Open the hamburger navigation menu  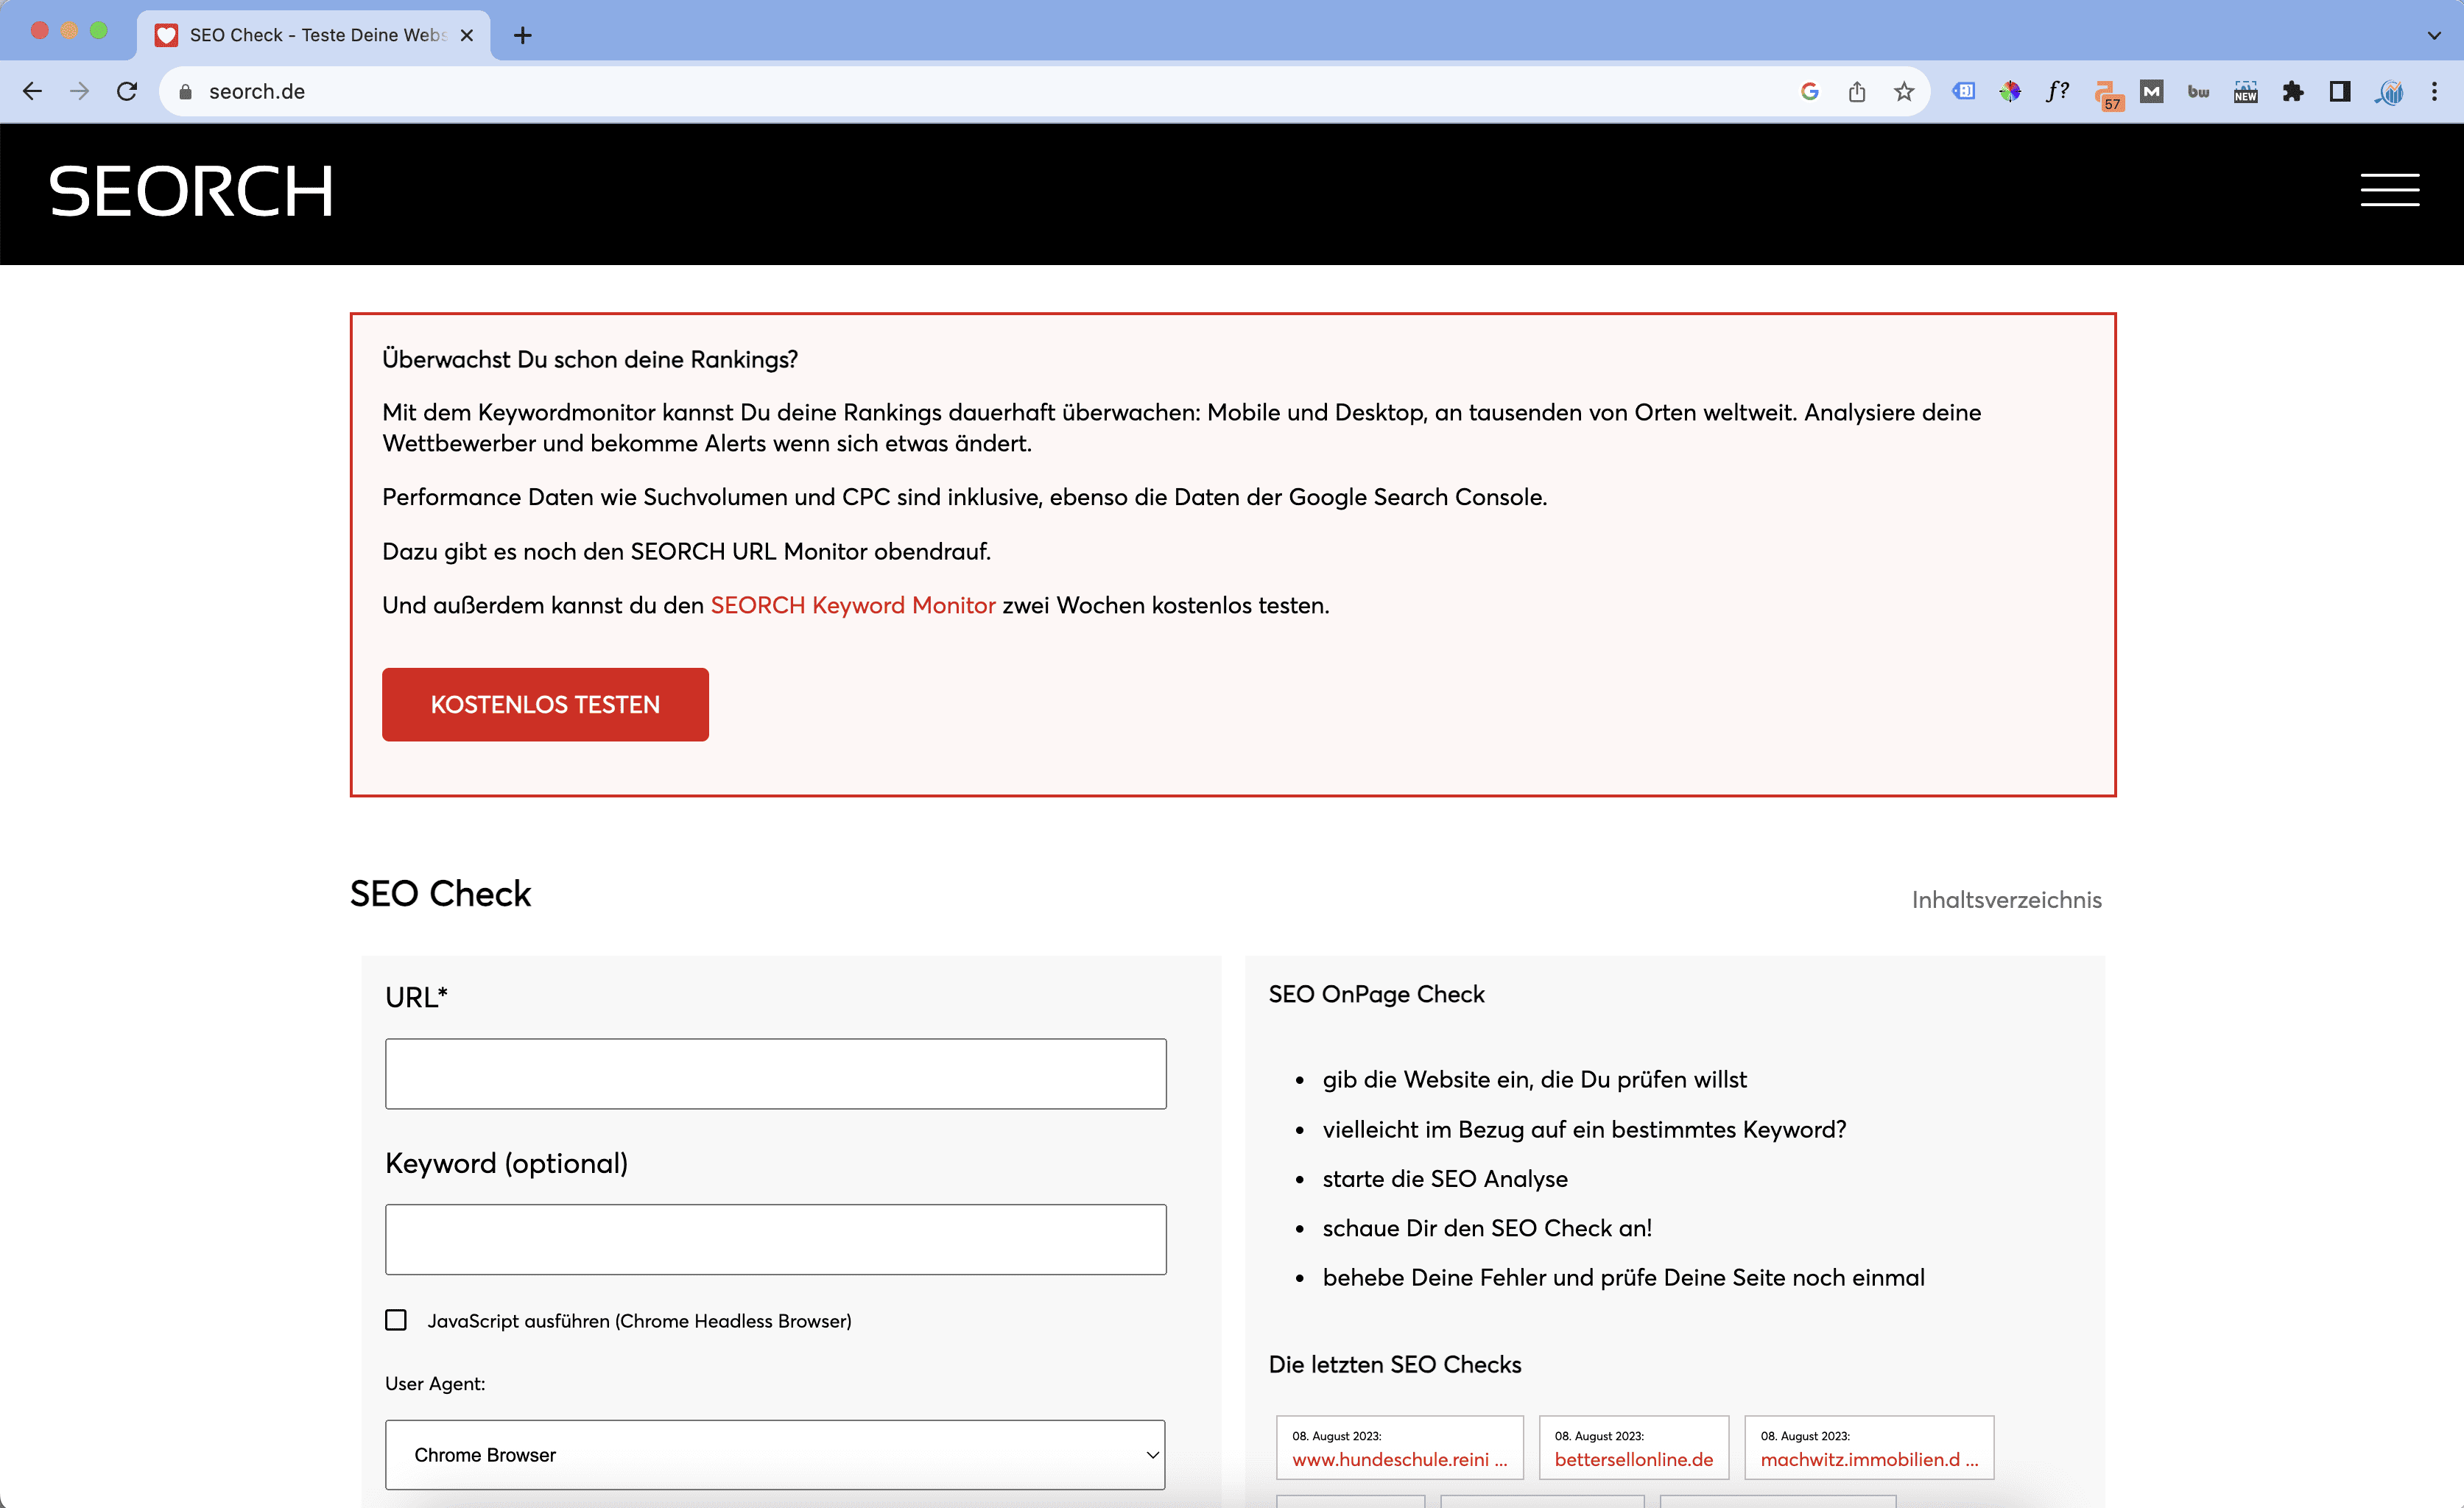(x=2390, y=190)
